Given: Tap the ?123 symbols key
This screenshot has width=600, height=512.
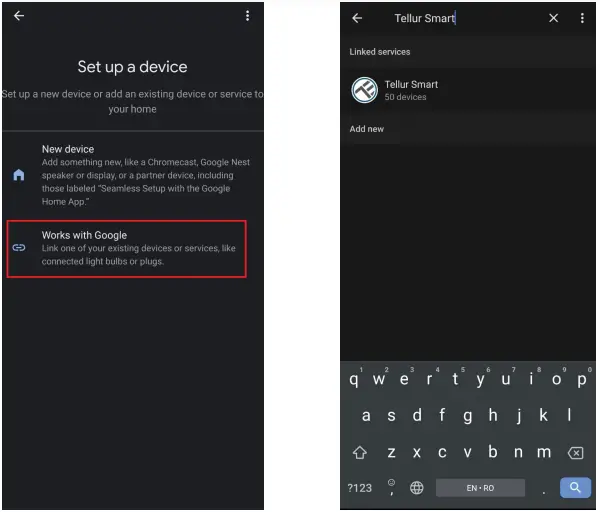Looking at the screenshot, I should point(359,488).
